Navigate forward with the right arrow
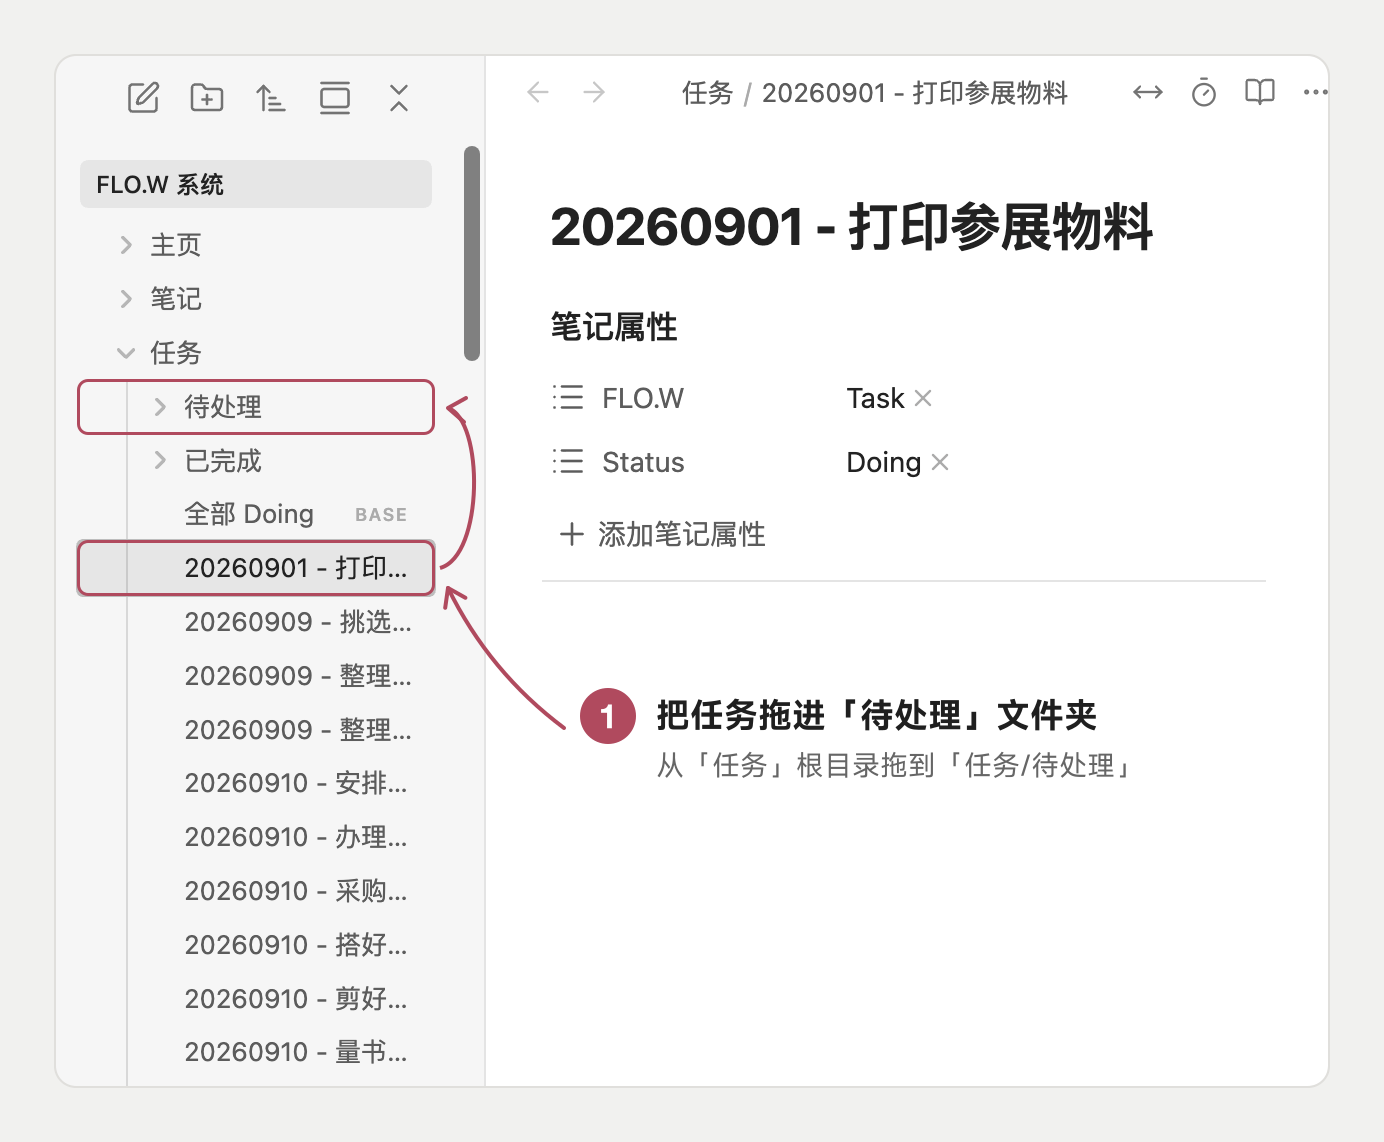Image resolution: width=1384 pixels, height=1142 pixels. [x=594, y=92]
